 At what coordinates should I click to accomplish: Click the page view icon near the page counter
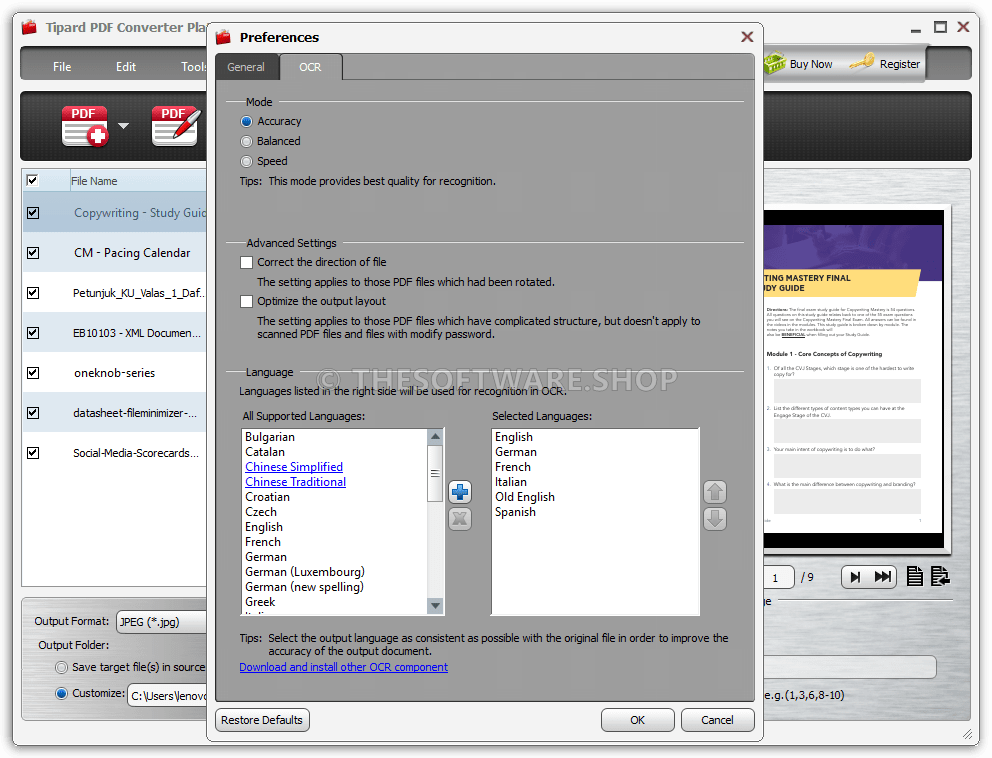(x=915, y=576)
